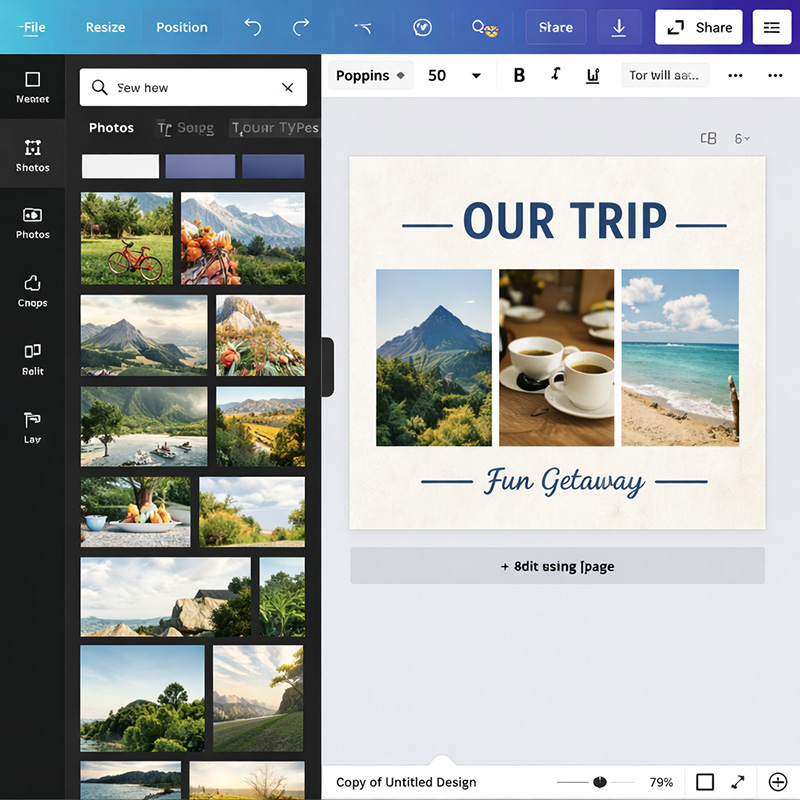
Task: Switch to the Soigg tab
Action: coord(186,128)
